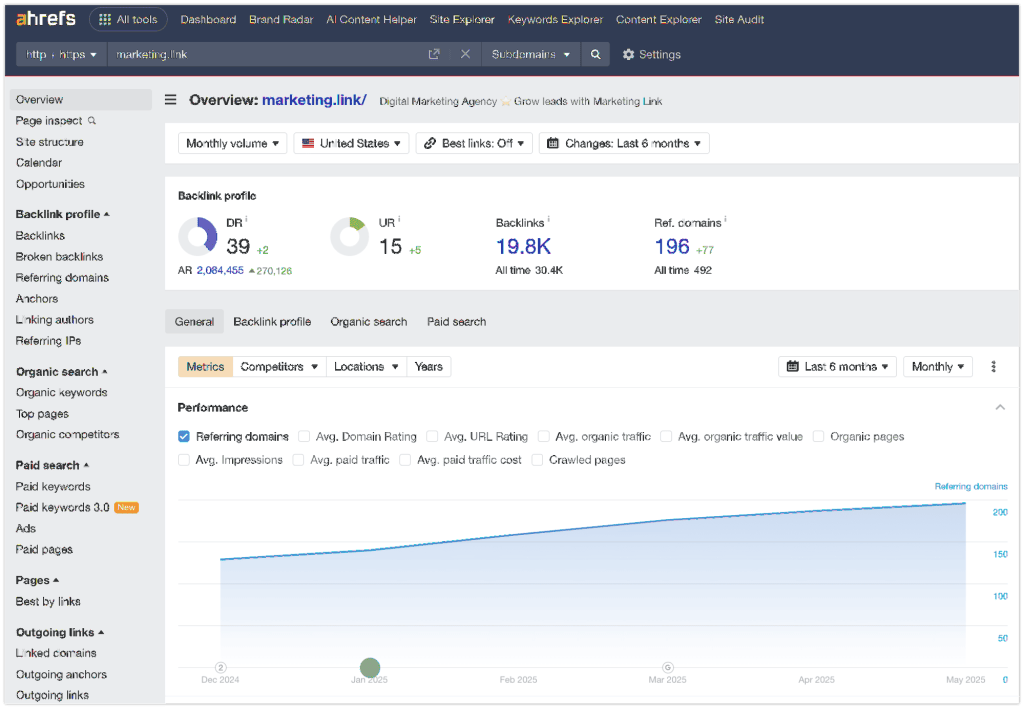Click the Ref. domains info icon
The image size is (1024, 709).
pos(725,219)
